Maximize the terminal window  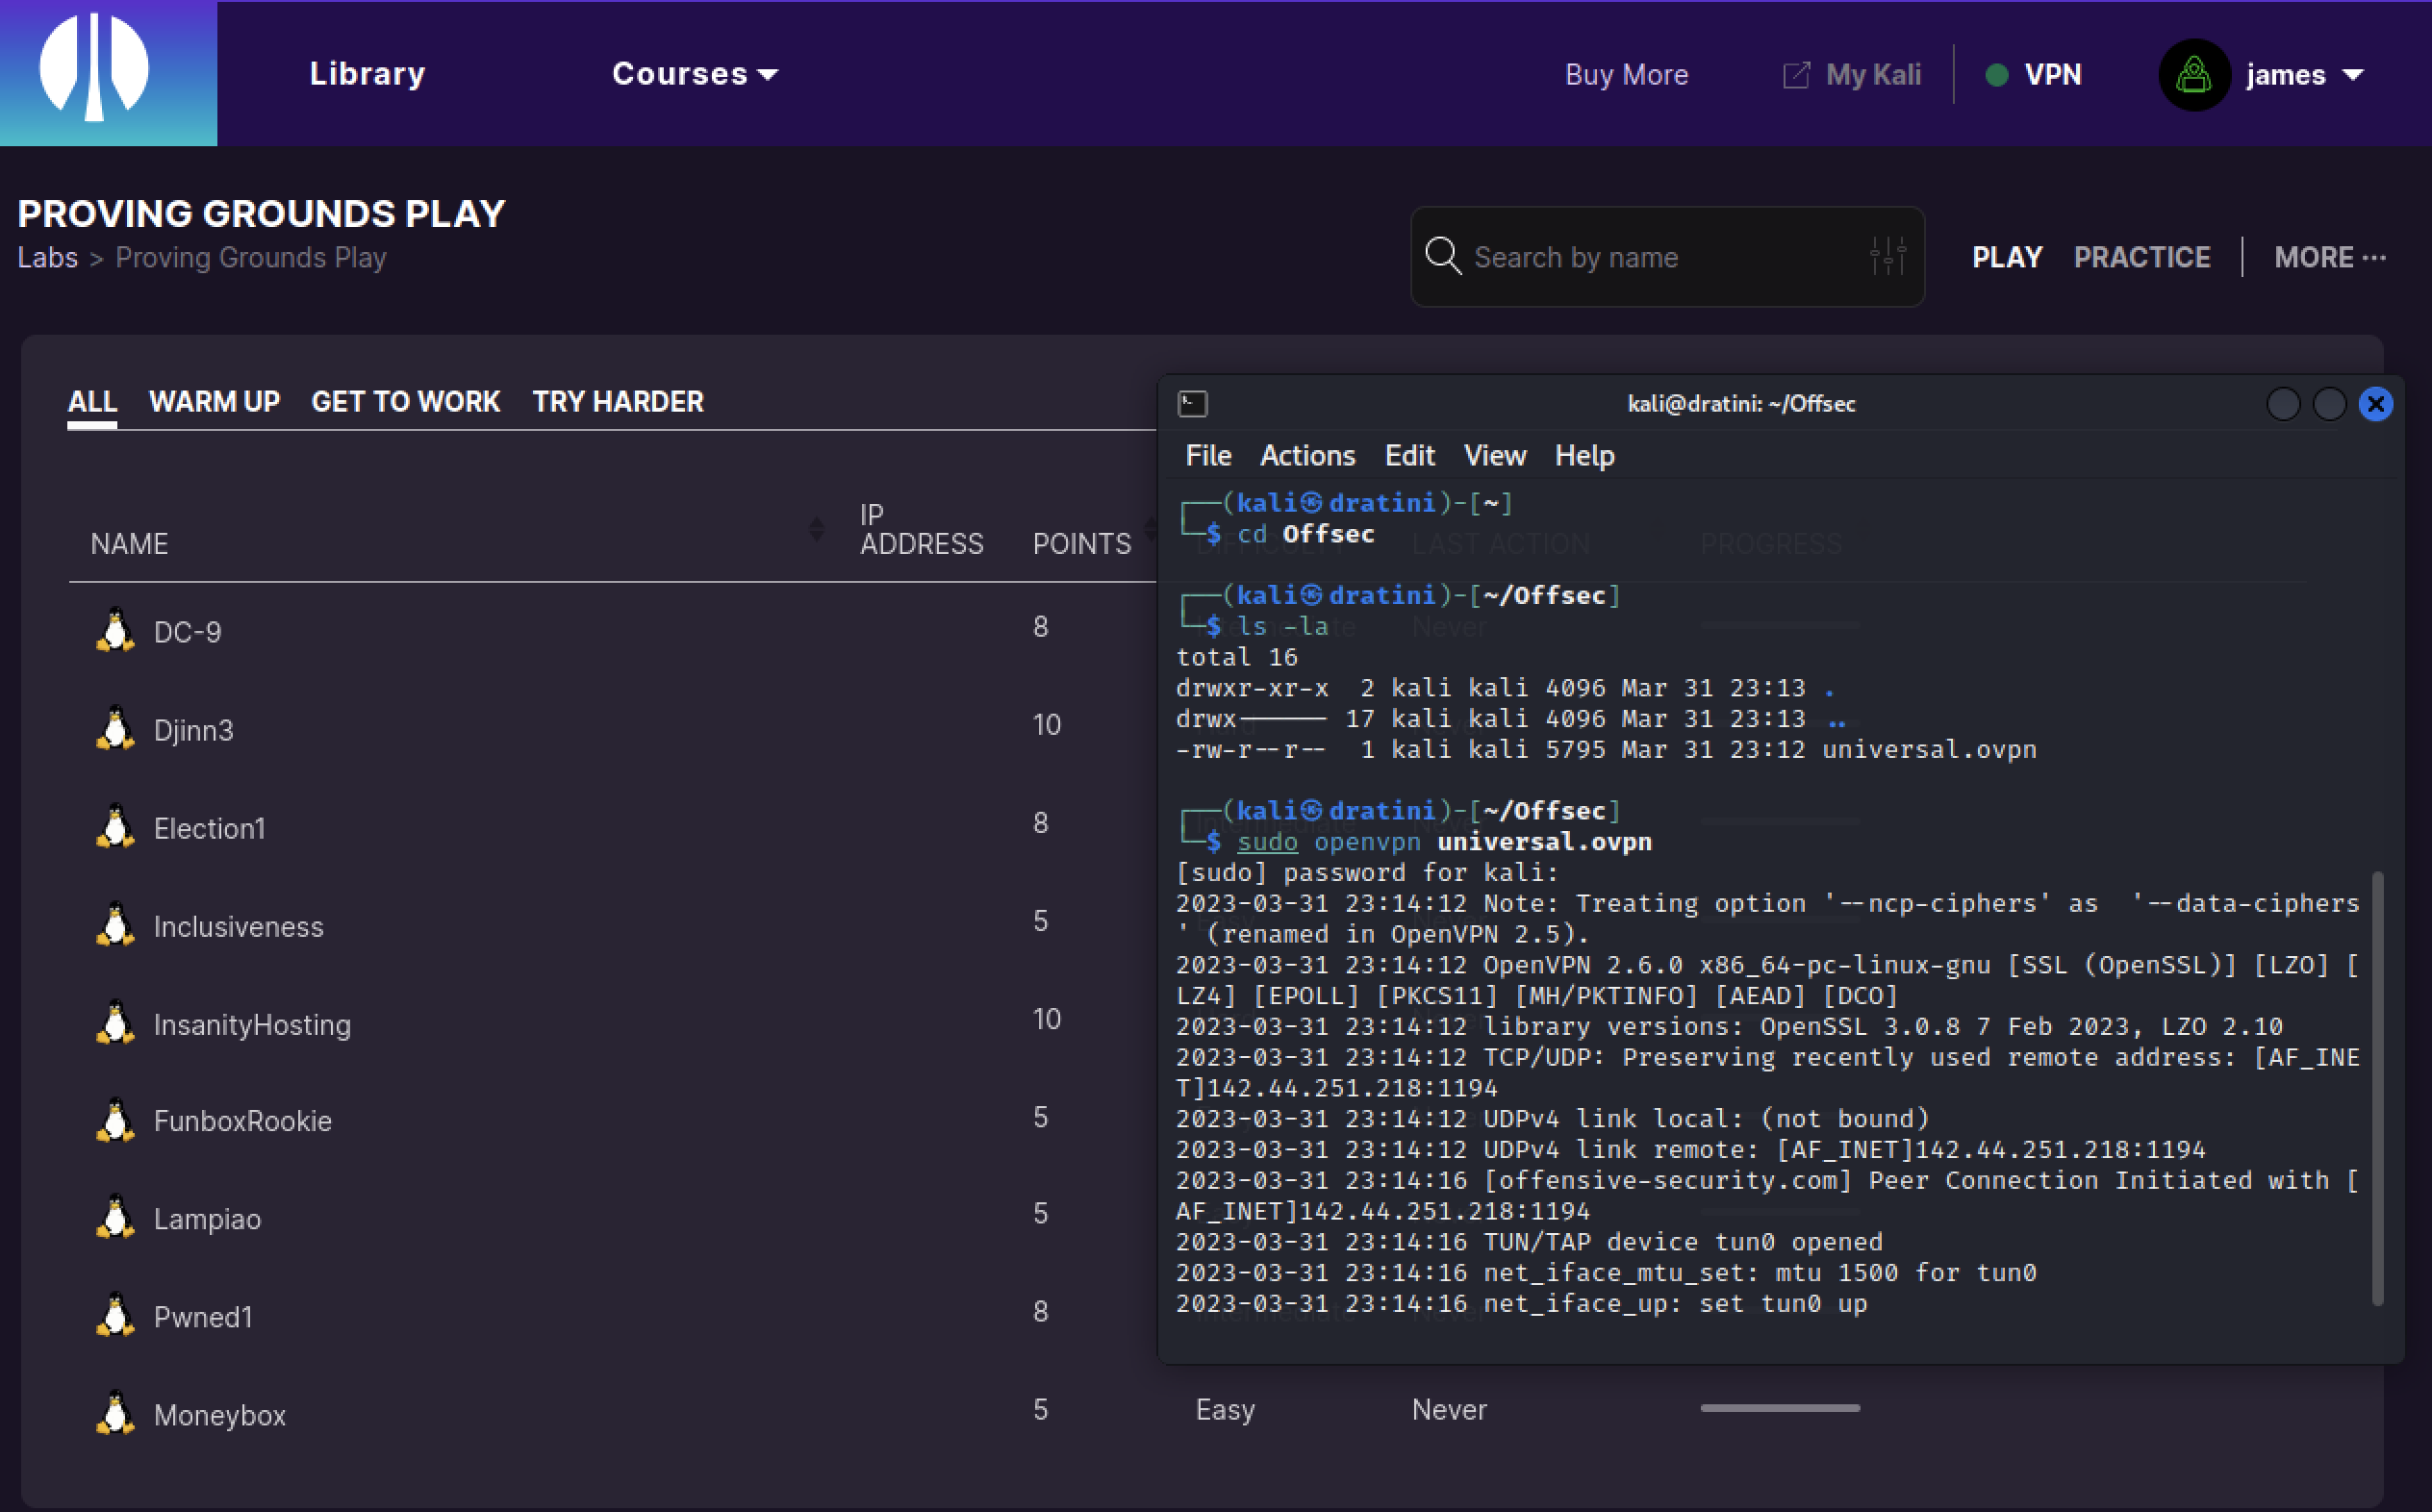pyautogui.click(x=2329, y=404)
